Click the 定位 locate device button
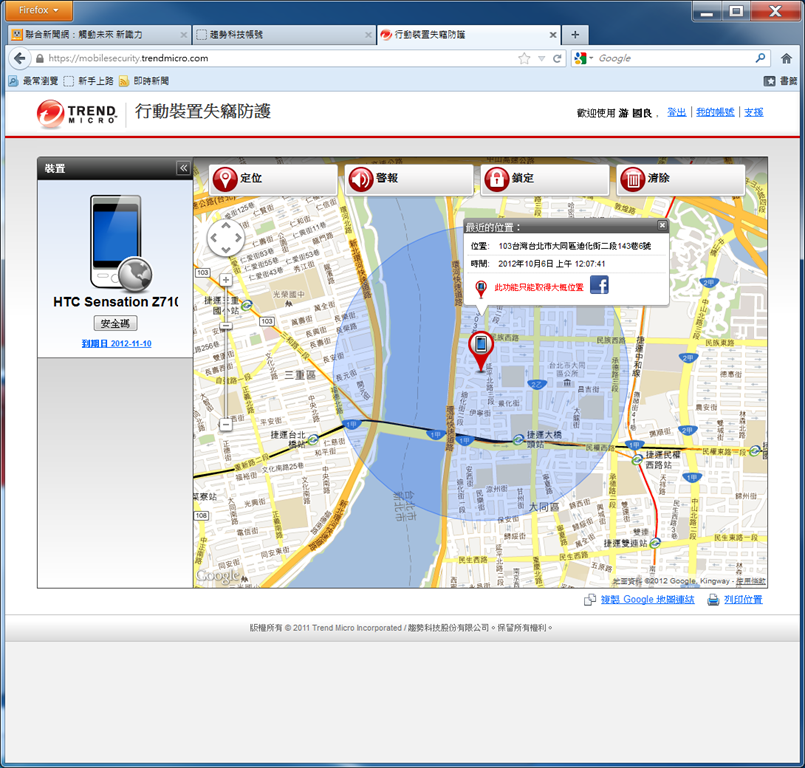Viewport: 805px width, 768px height. click(273, 179)
